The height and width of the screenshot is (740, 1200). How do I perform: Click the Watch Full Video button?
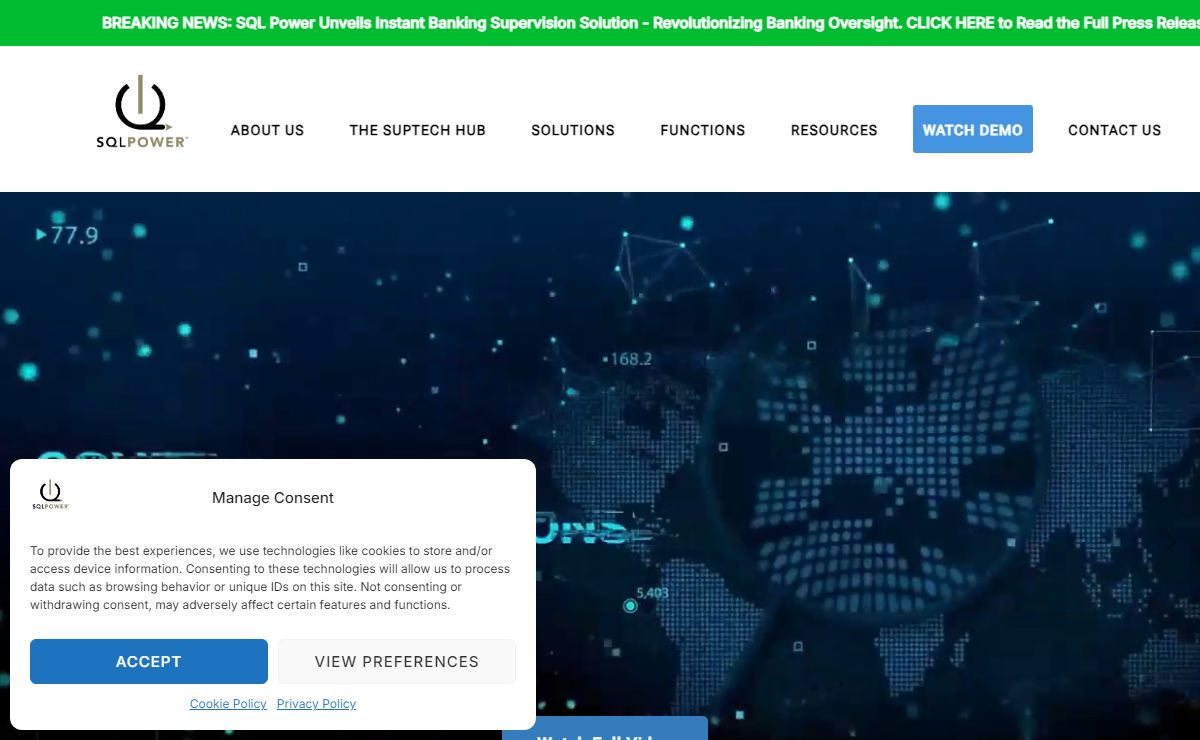[x=604, y=730]
